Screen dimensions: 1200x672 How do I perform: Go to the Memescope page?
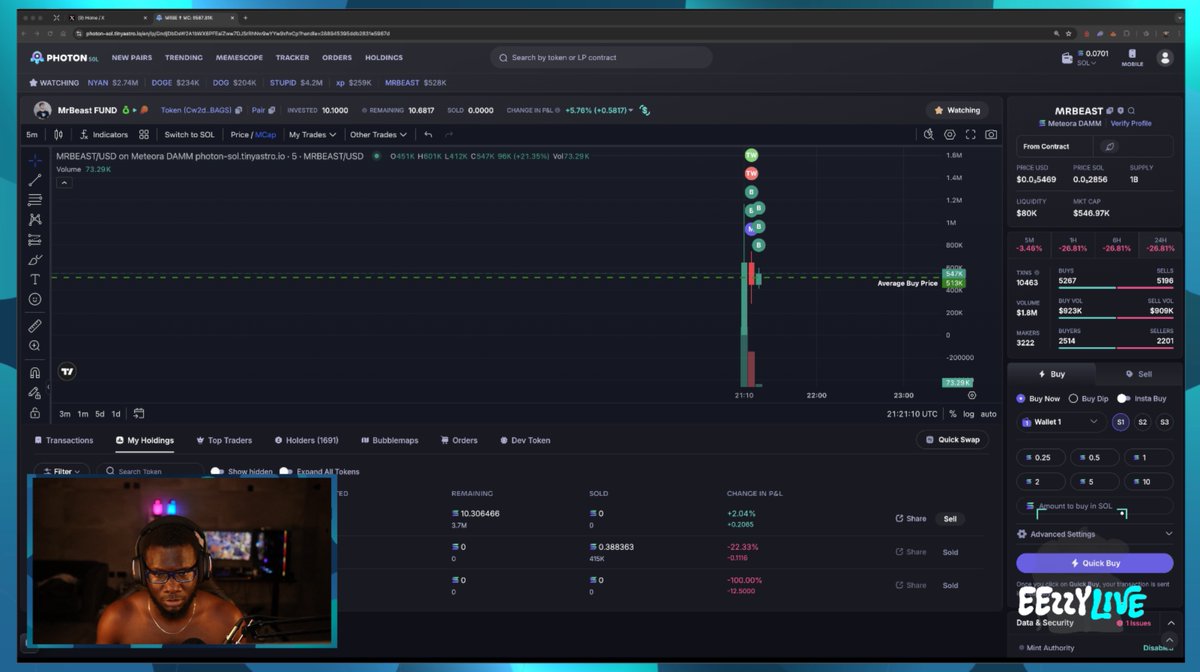click(x=239, y=58)
